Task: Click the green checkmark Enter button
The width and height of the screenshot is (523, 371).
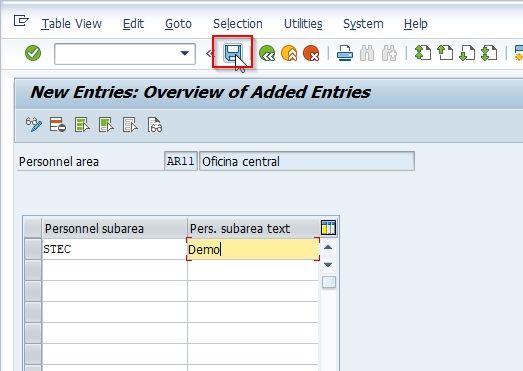Action: (33, 53)
